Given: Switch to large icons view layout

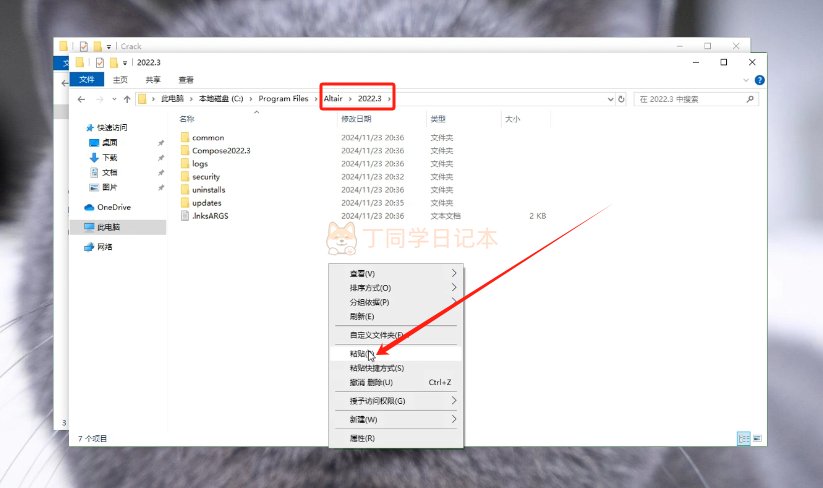Looking at the screenshot, I should 757,438.
